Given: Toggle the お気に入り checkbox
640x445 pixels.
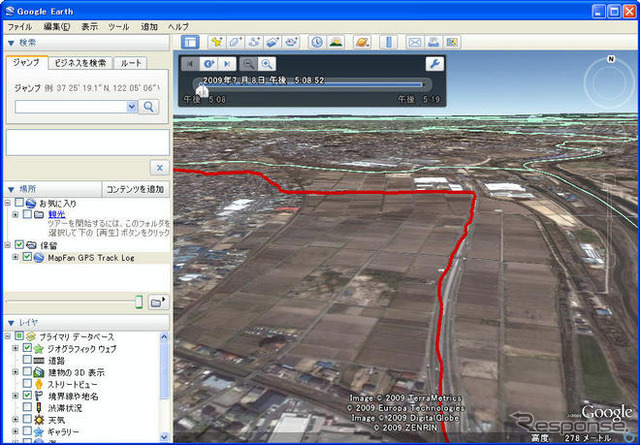Looking at the screenshot, I should click(x=19, y=202).
